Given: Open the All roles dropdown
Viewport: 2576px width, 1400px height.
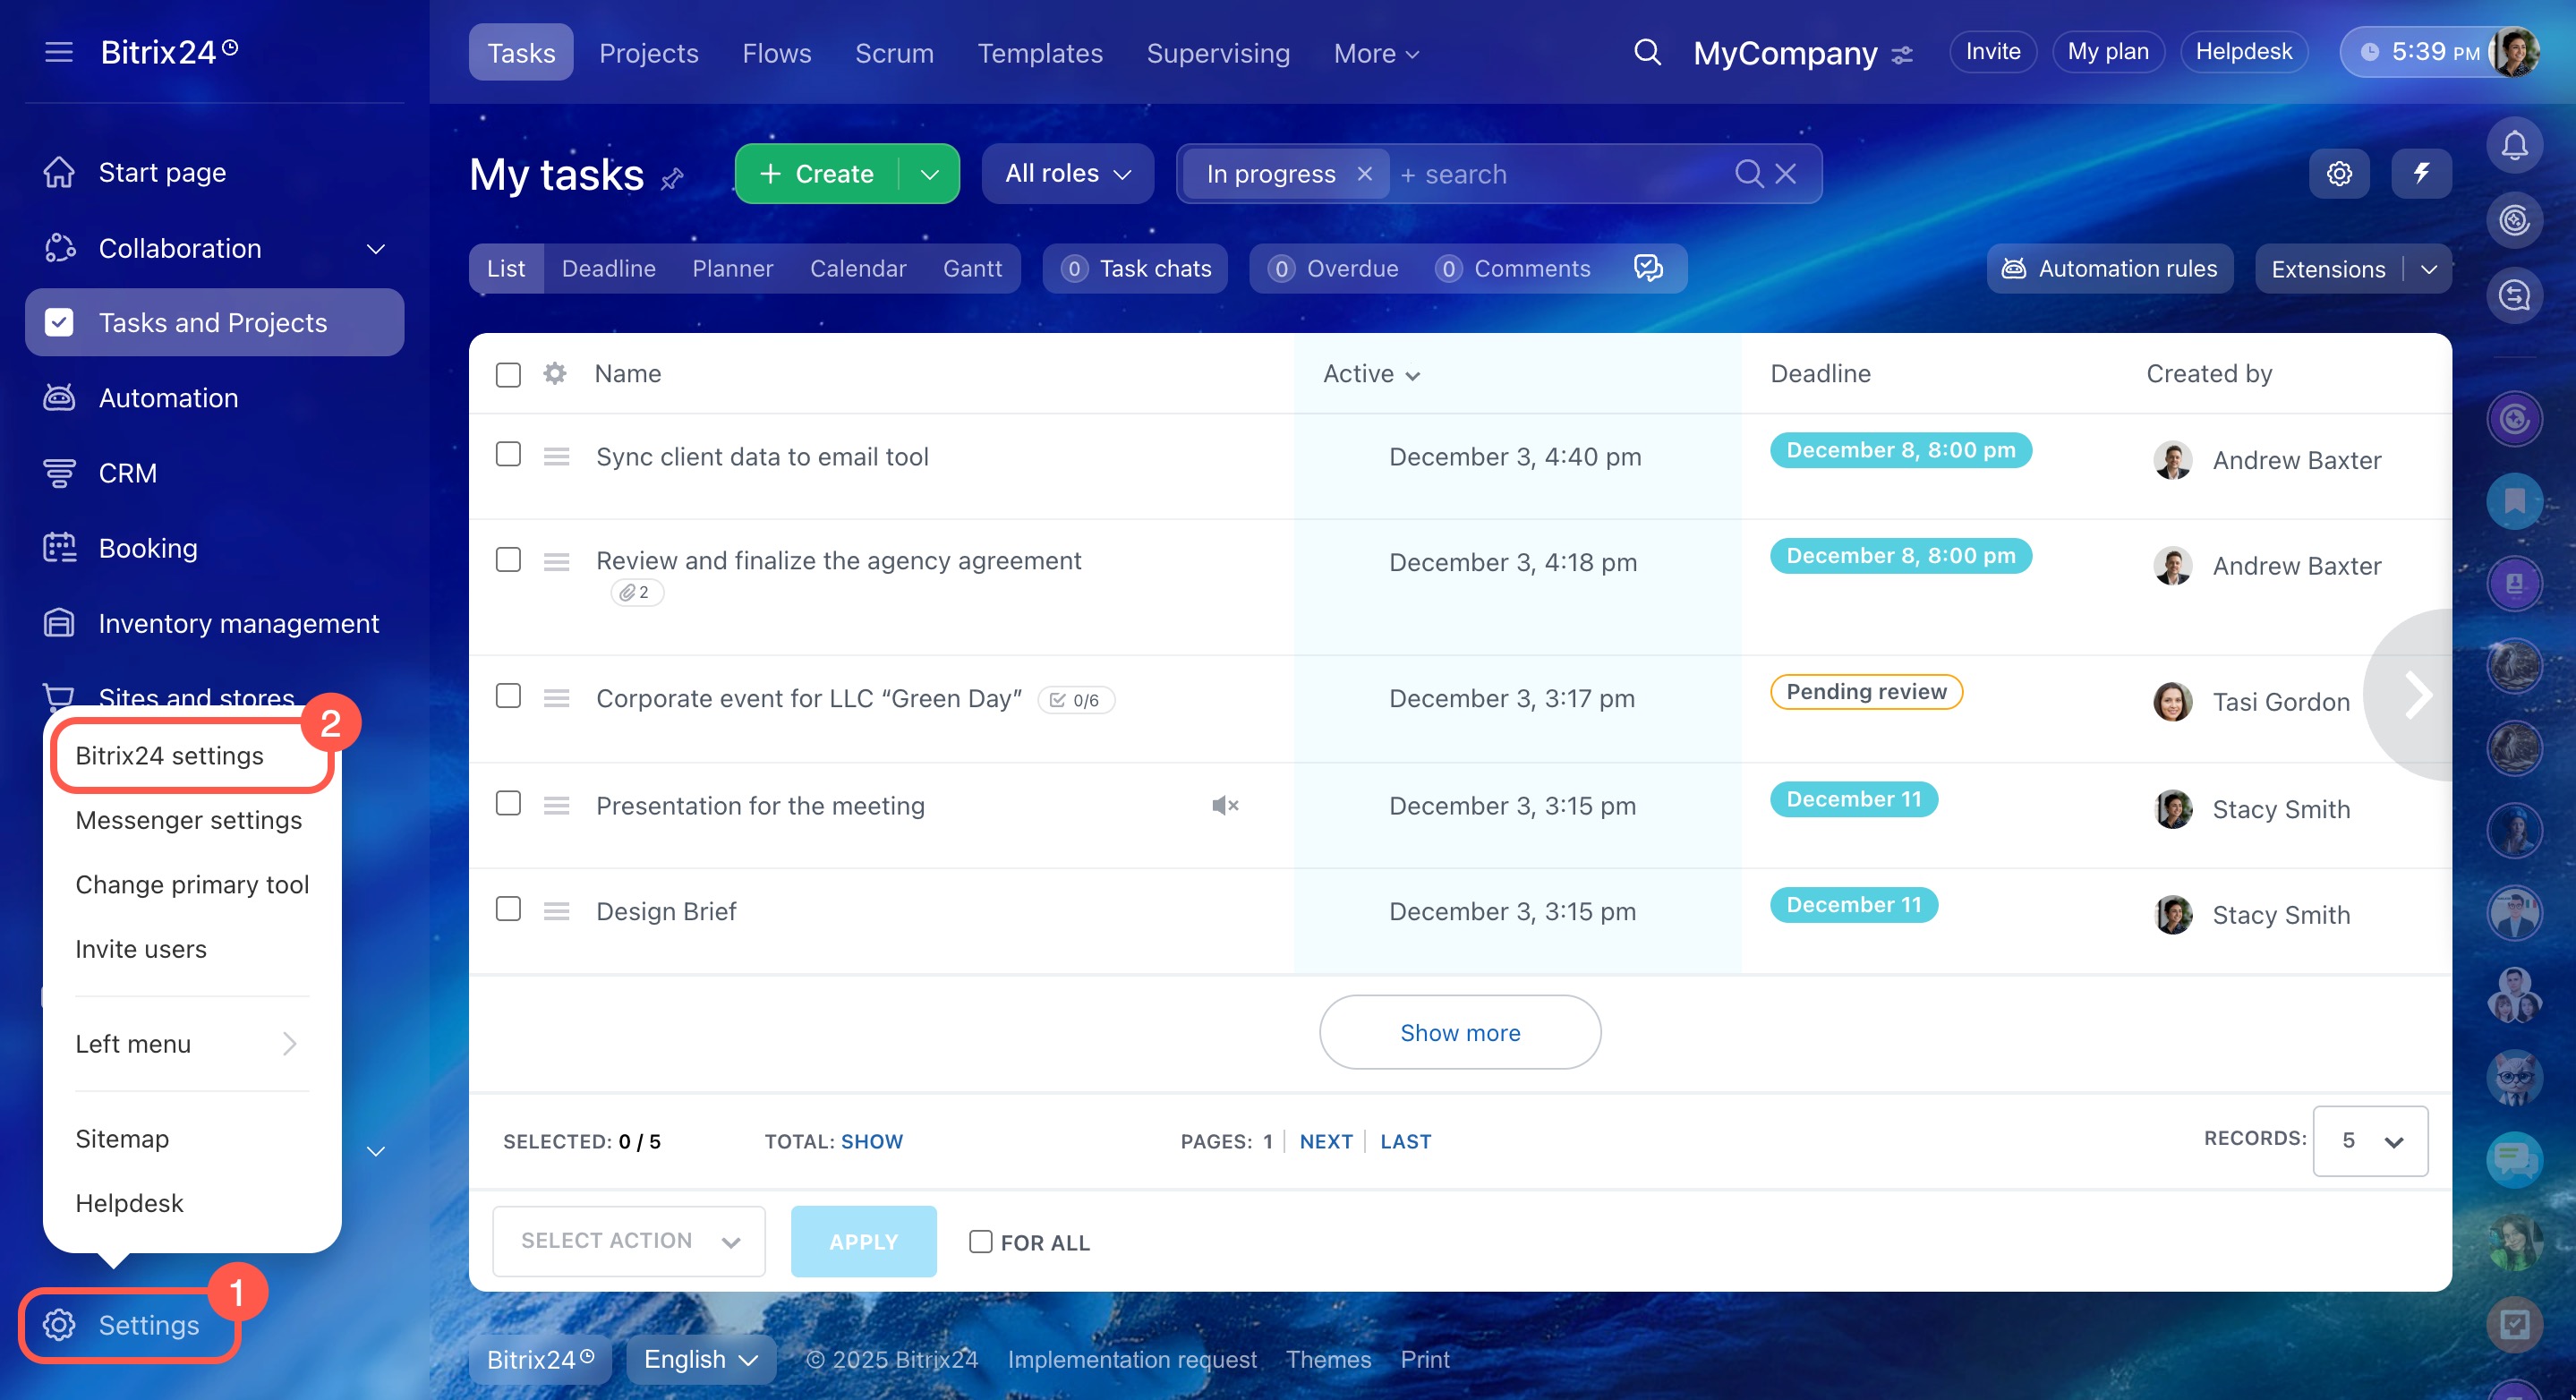Looking at the screenshot, I should 1067,174.
